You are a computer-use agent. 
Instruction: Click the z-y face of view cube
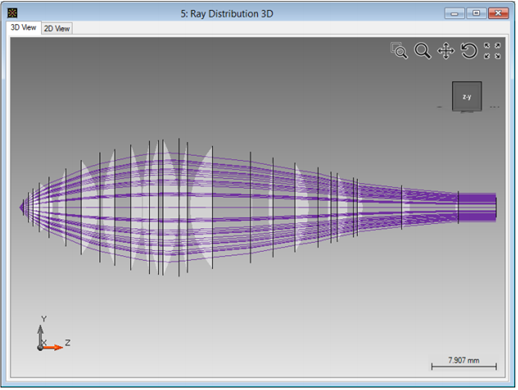[467, 96]
